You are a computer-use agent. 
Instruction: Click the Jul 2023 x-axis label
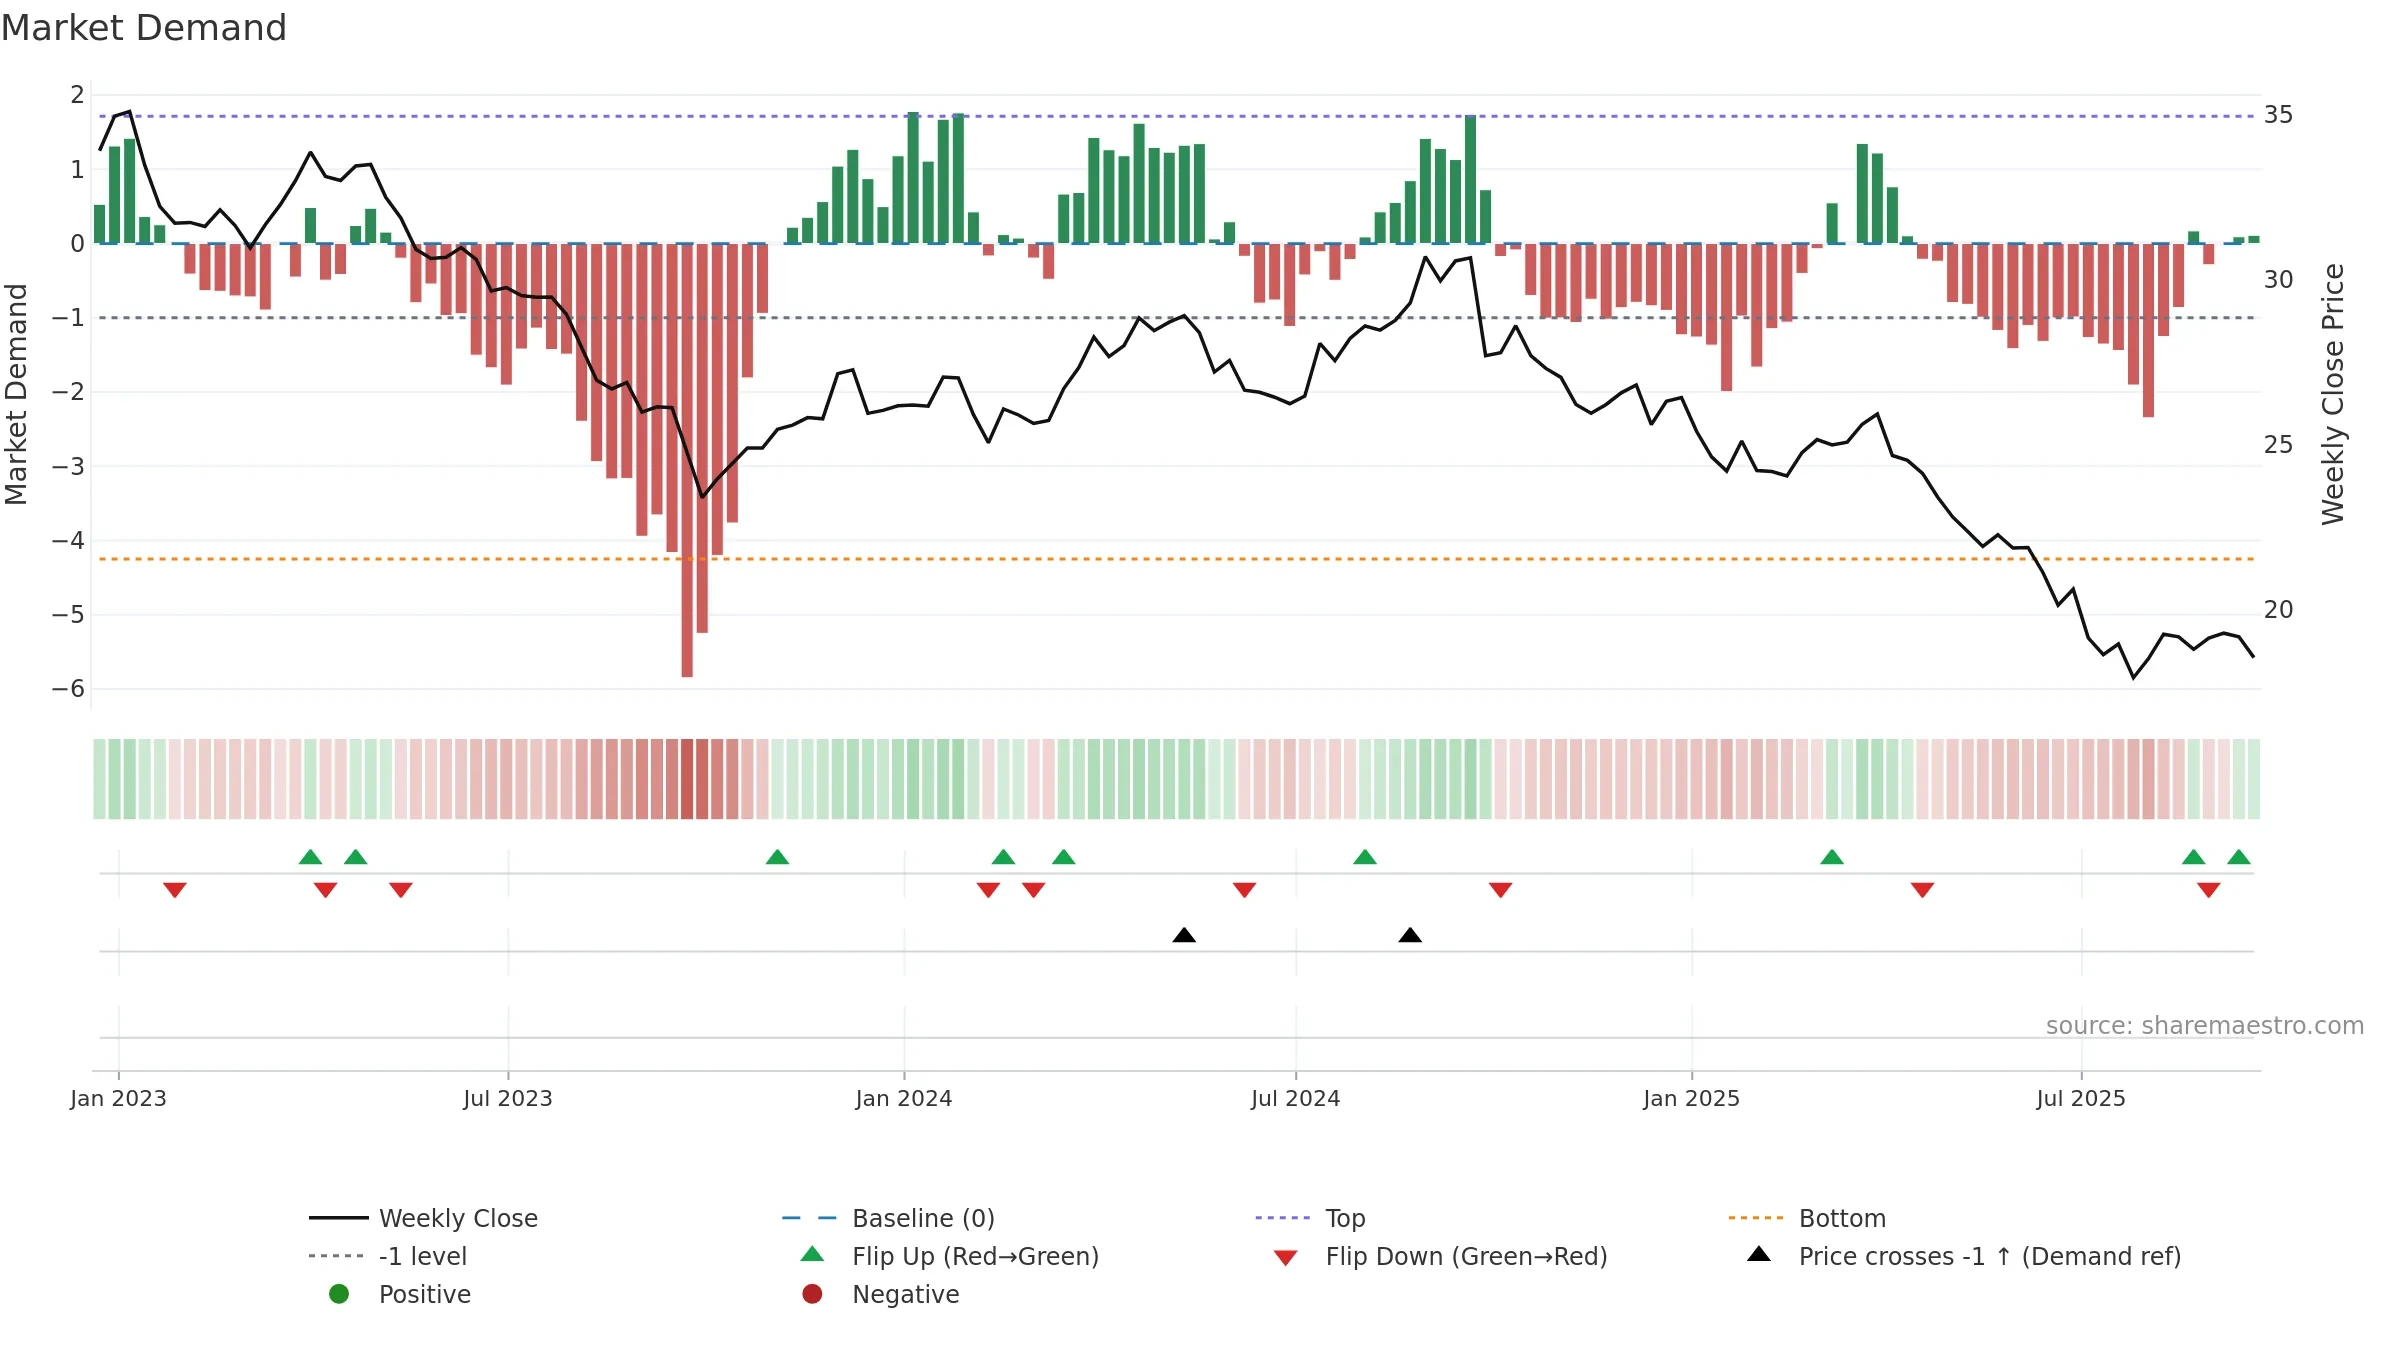508,1098
